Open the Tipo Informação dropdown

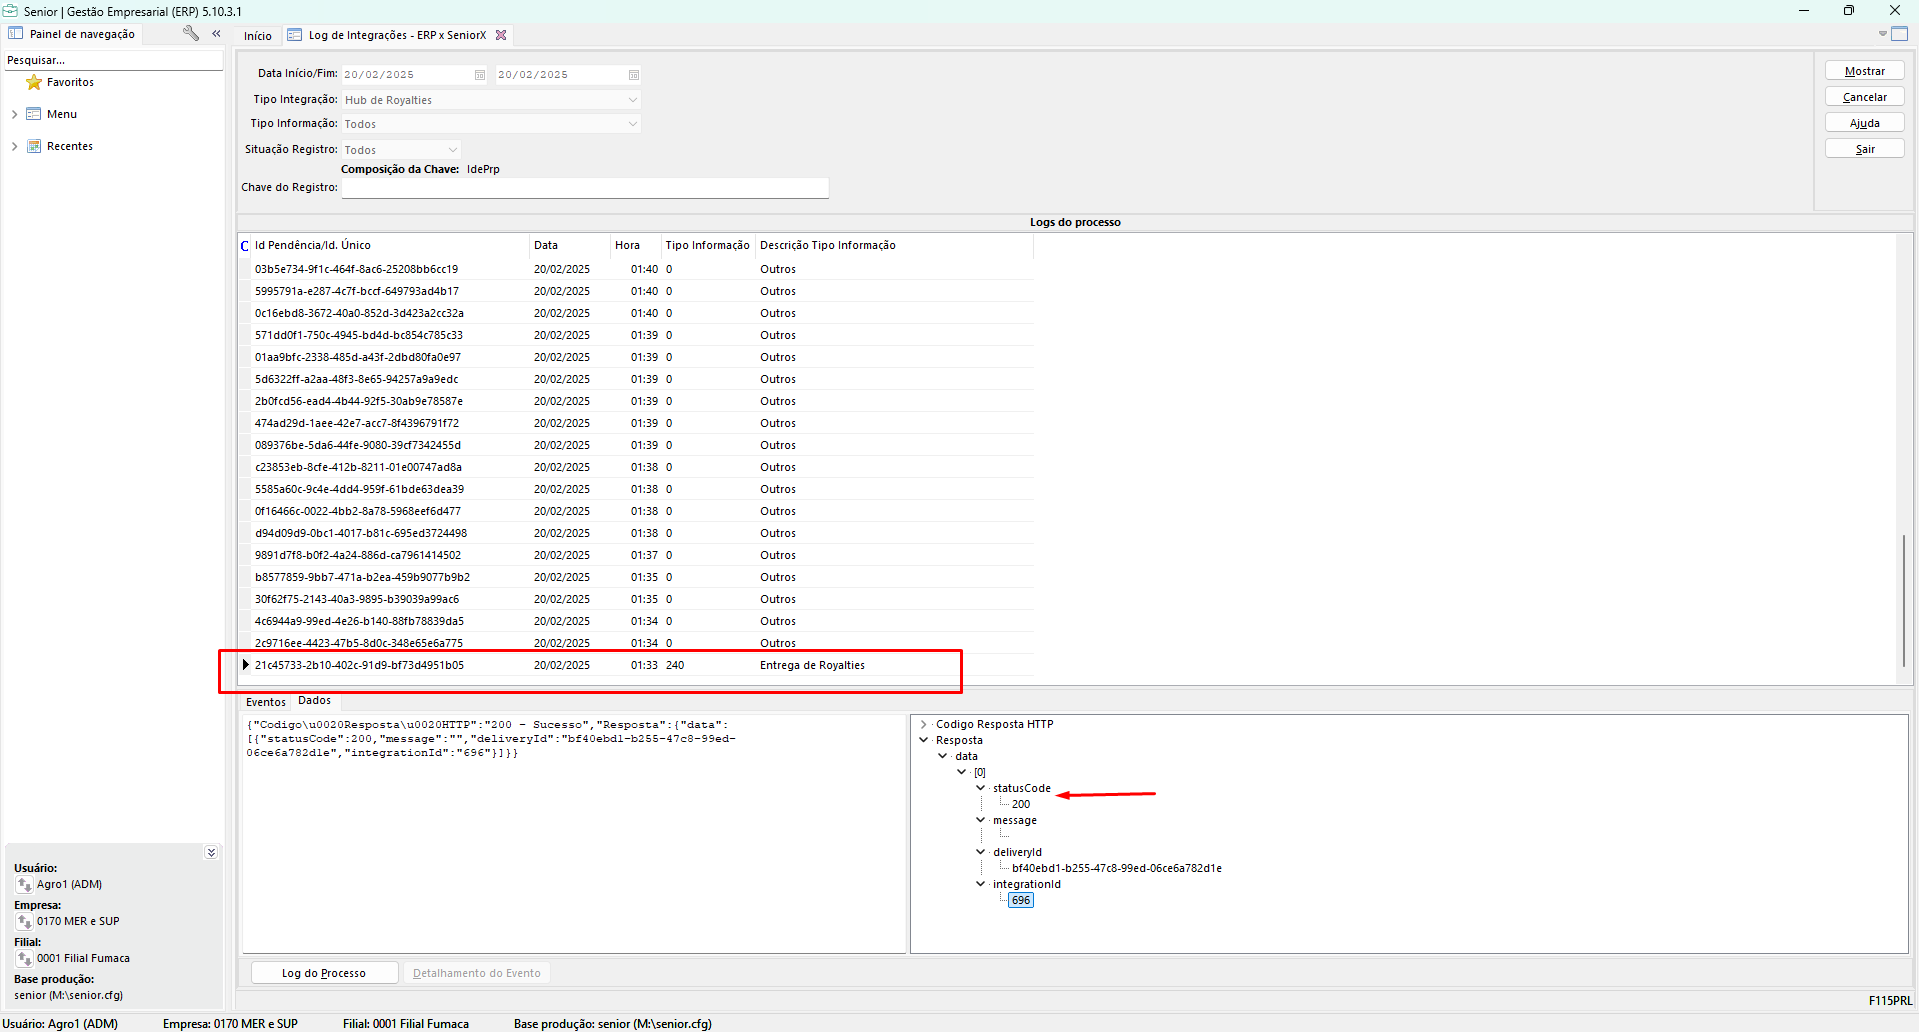click(x=632, y=124)
